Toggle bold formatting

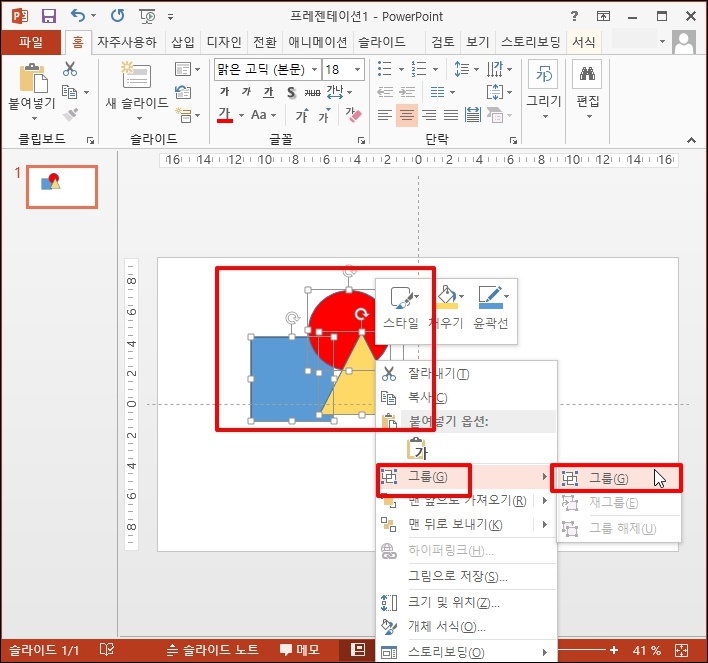[224, 92]
